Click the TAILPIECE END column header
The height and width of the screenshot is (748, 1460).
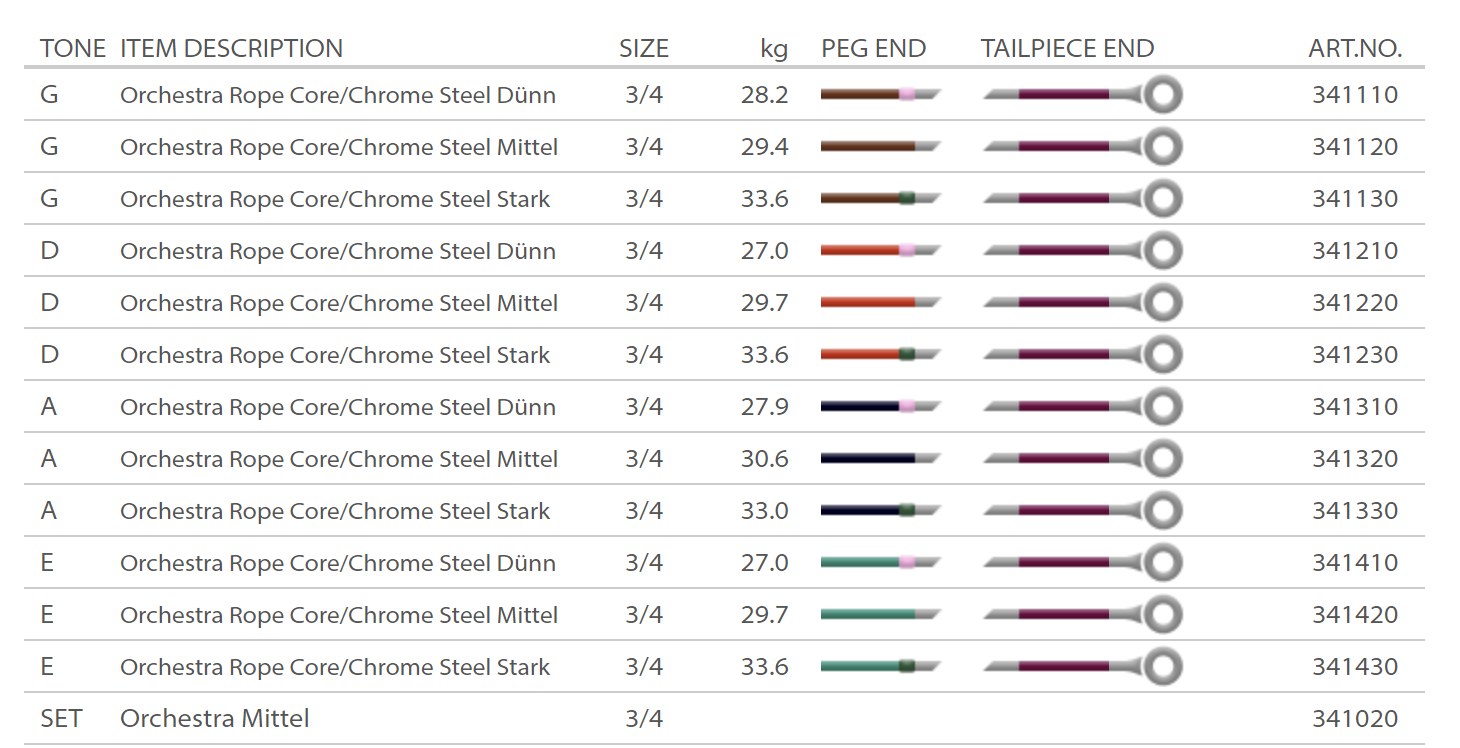pos(1067,48)
